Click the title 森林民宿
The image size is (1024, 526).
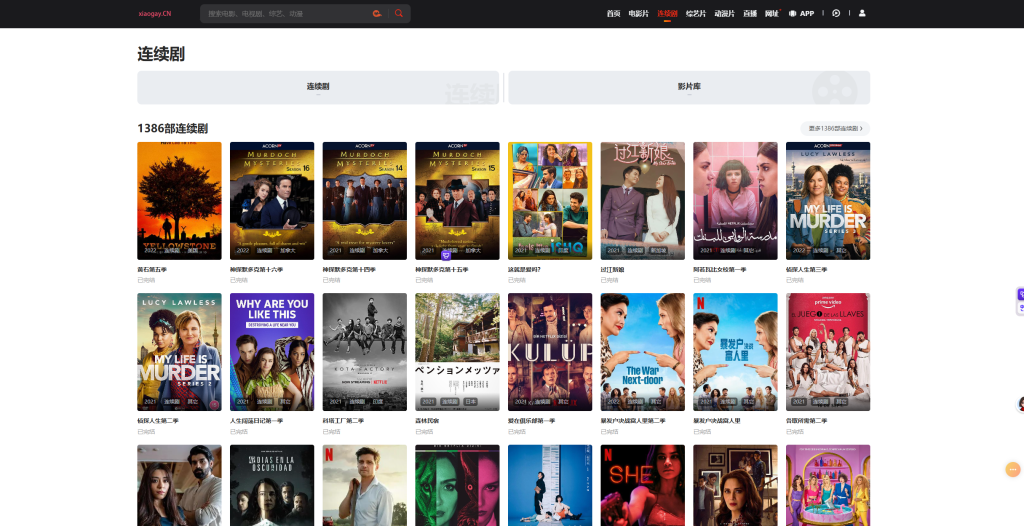(x=427, y=421)
